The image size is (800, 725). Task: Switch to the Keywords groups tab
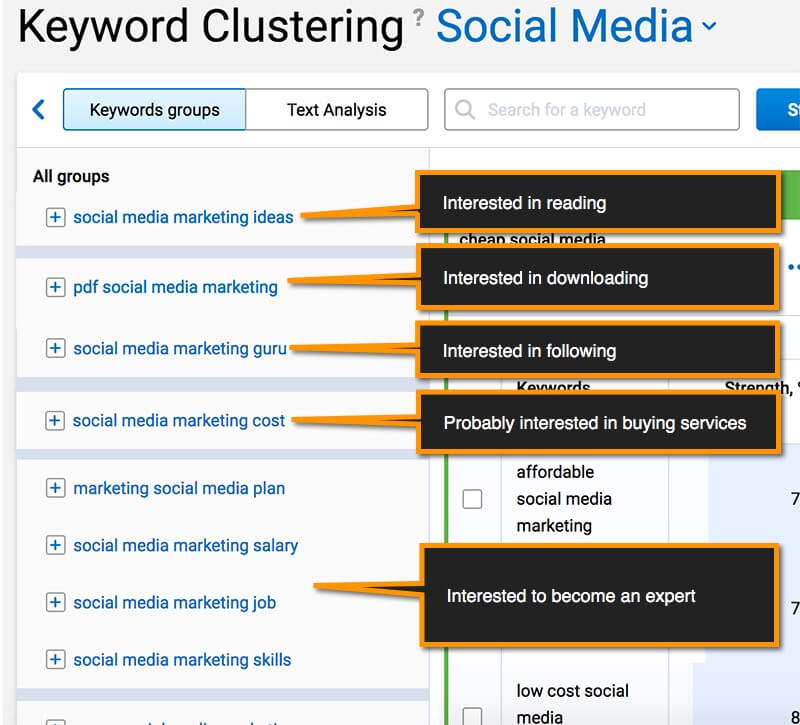click(154, 110)
